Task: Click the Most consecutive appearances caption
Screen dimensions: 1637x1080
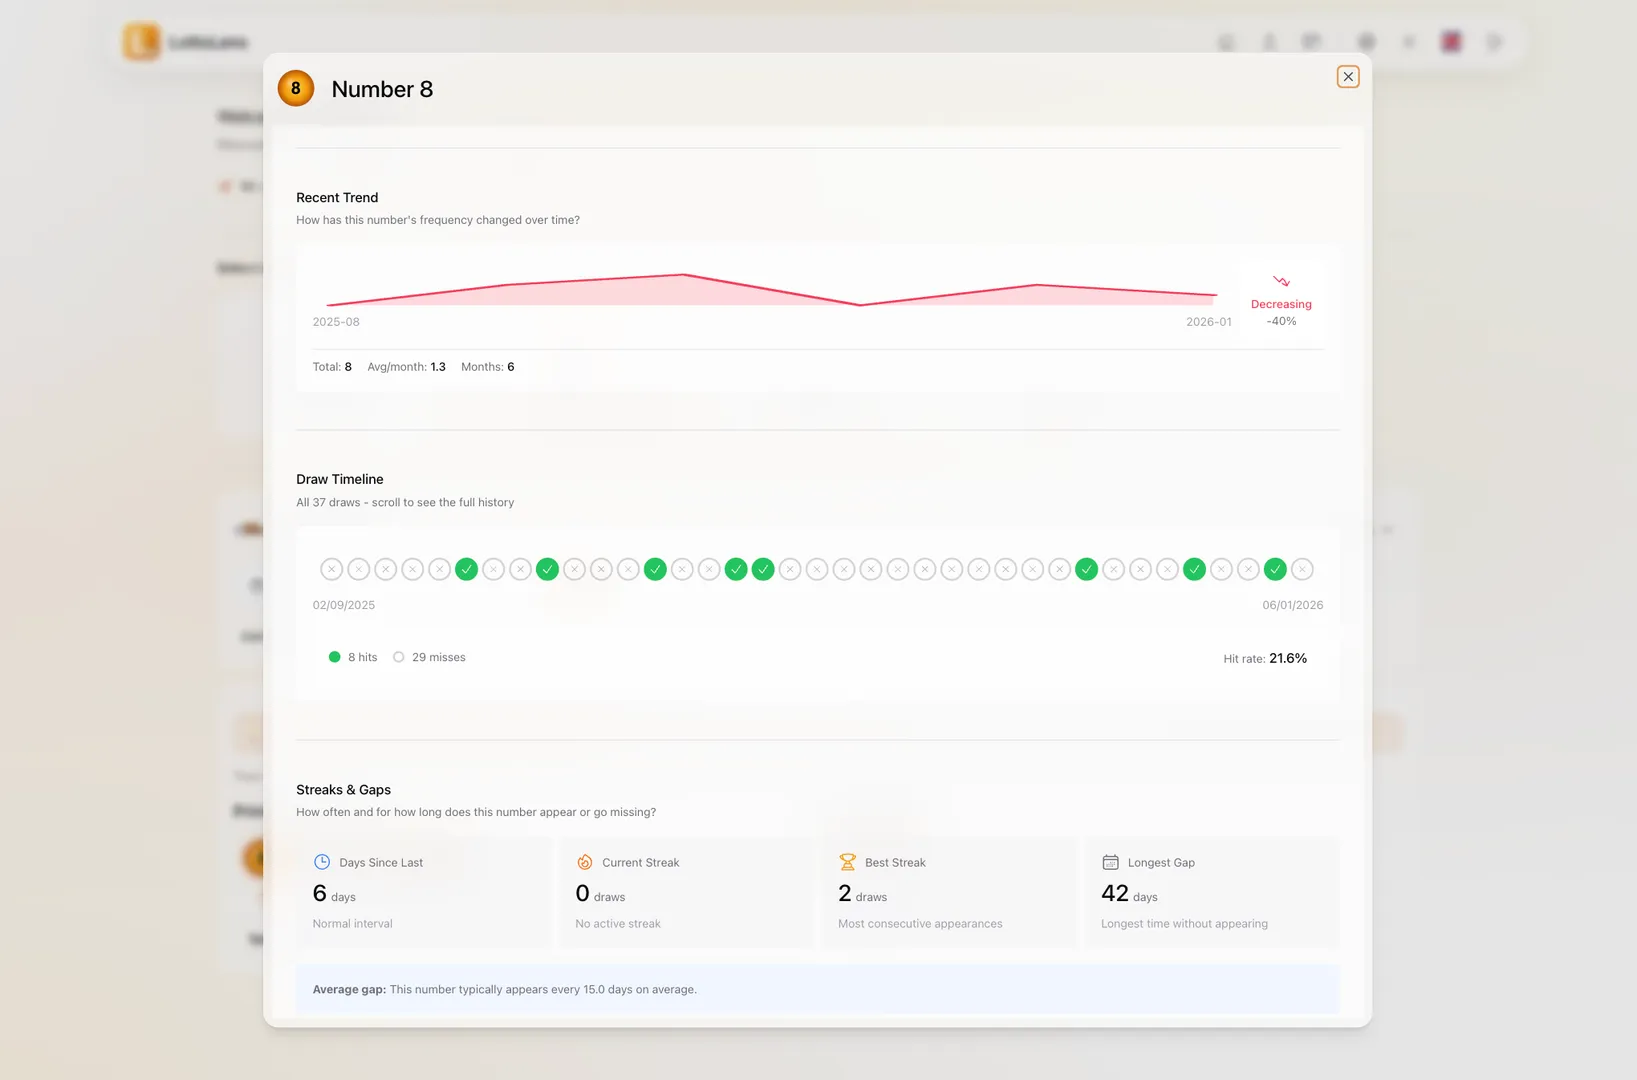Action: point(920,924)
